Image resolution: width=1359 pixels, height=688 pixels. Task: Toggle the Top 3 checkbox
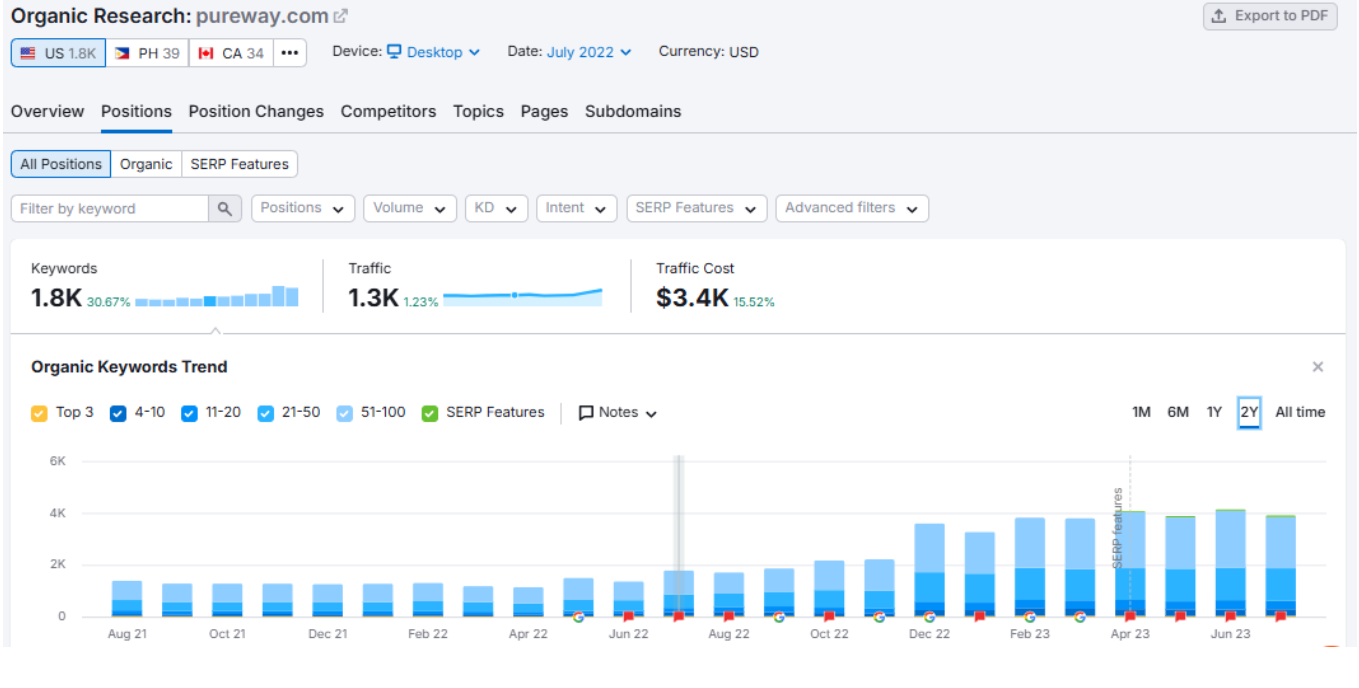click(x=39, y=413)
